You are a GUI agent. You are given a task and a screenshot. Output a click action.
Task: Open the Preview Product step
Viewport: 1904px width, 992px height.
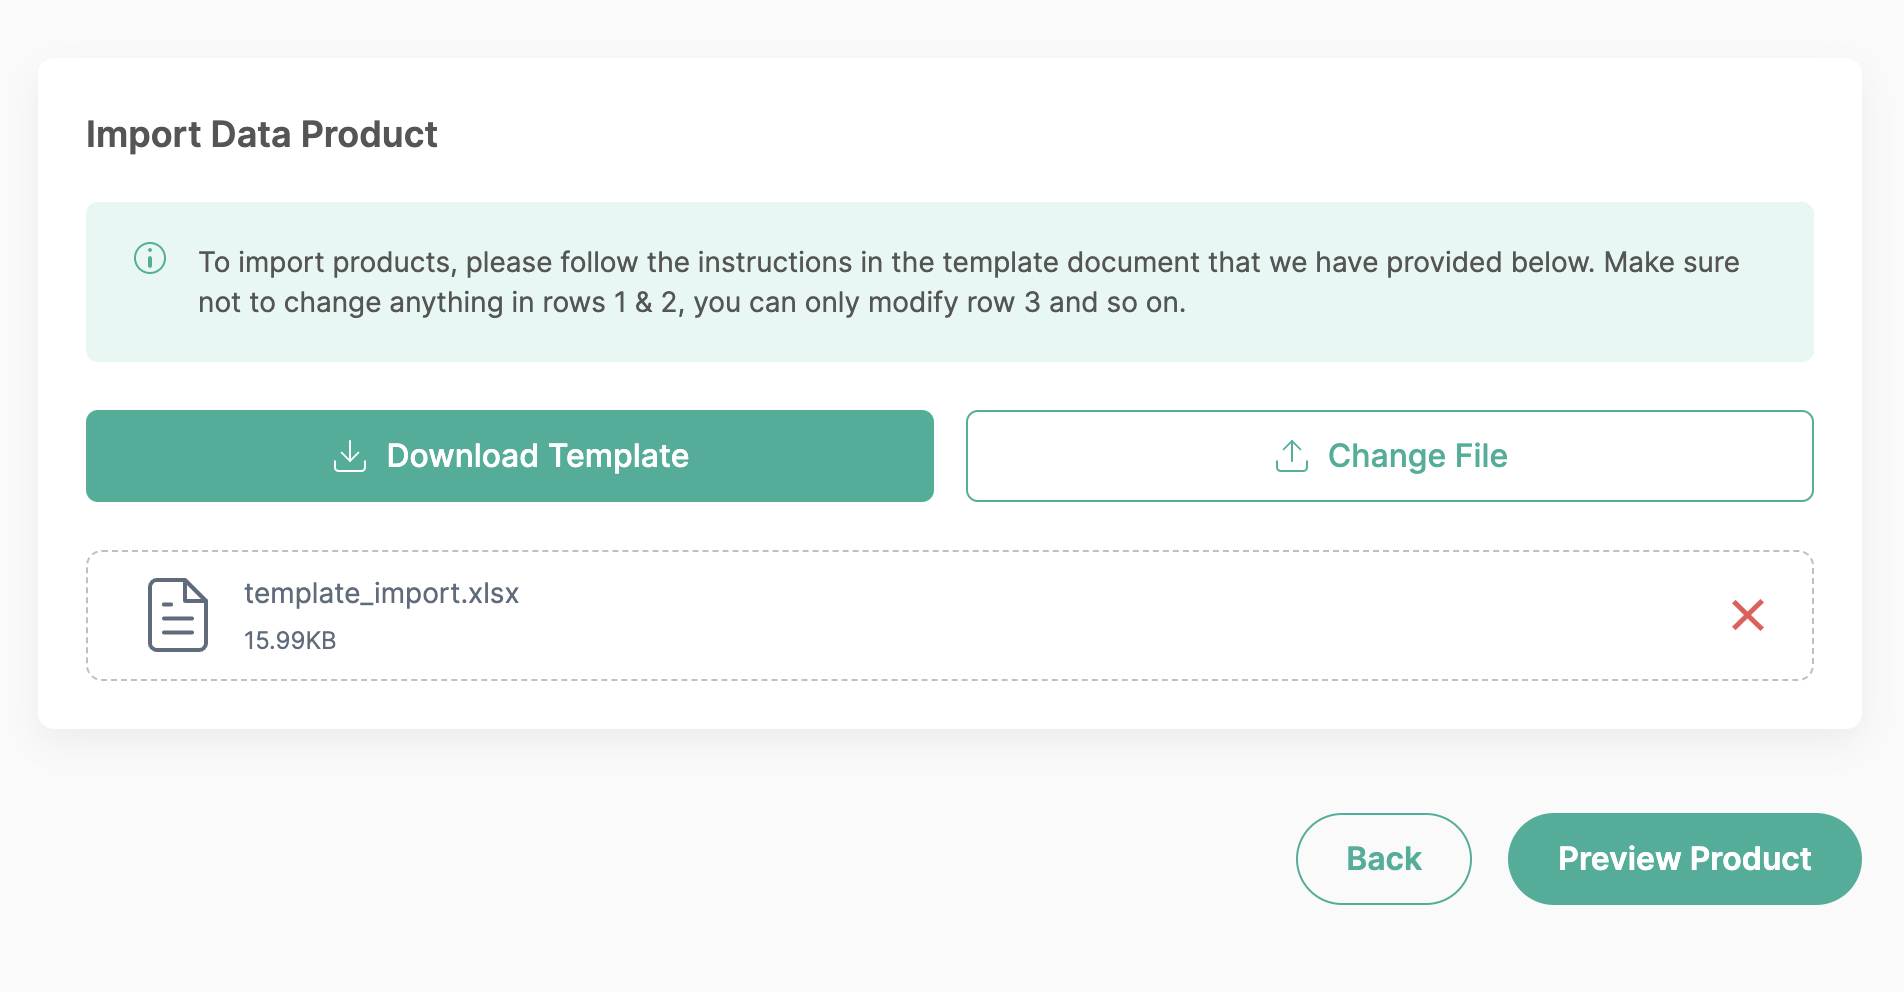point(1684,859)
